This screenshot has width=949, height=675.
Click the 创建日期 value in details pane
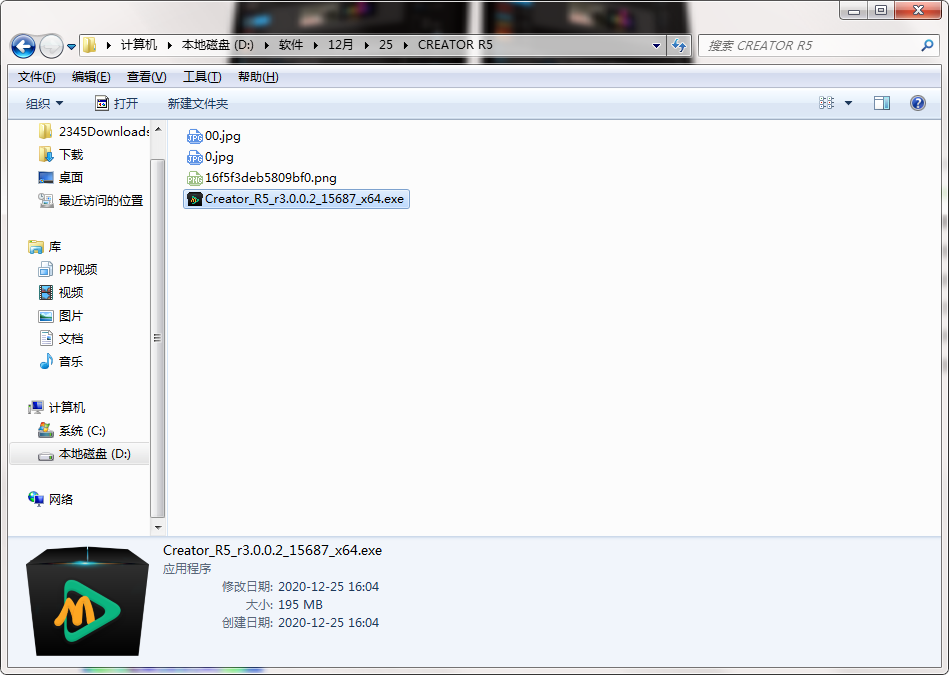coord(328,622)
